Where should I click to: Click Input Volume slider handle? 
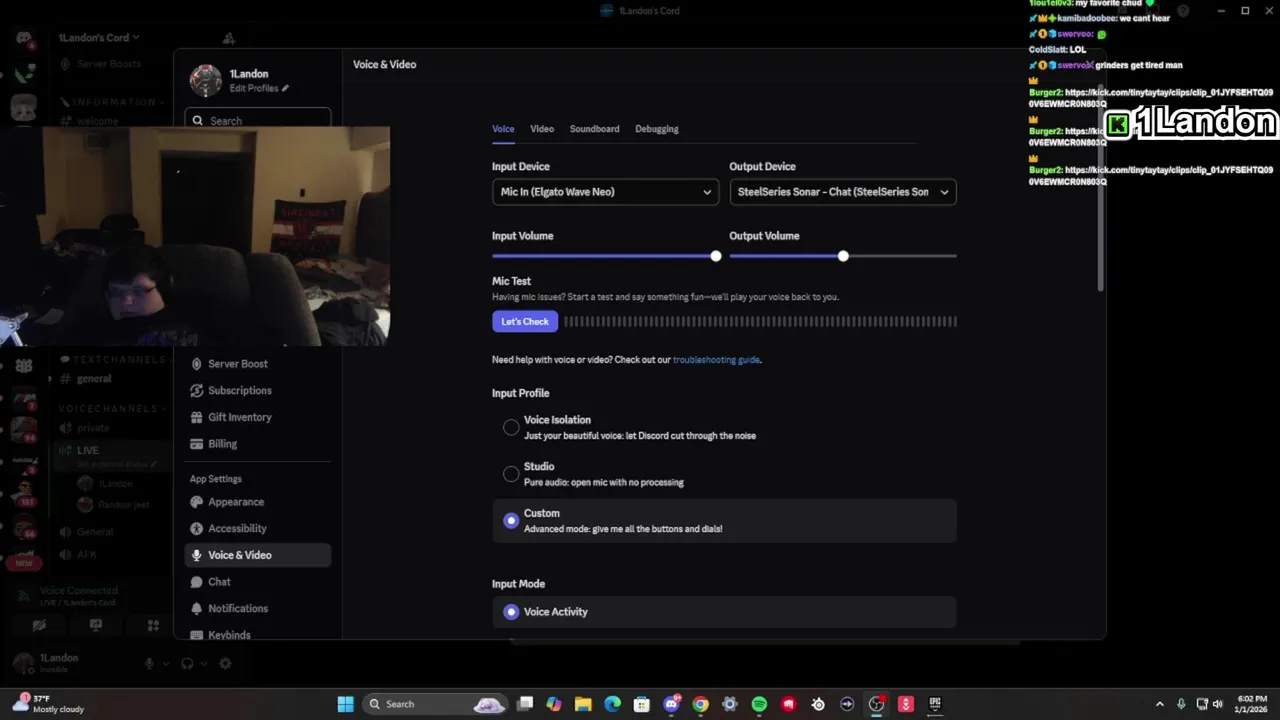click(716, 256)
